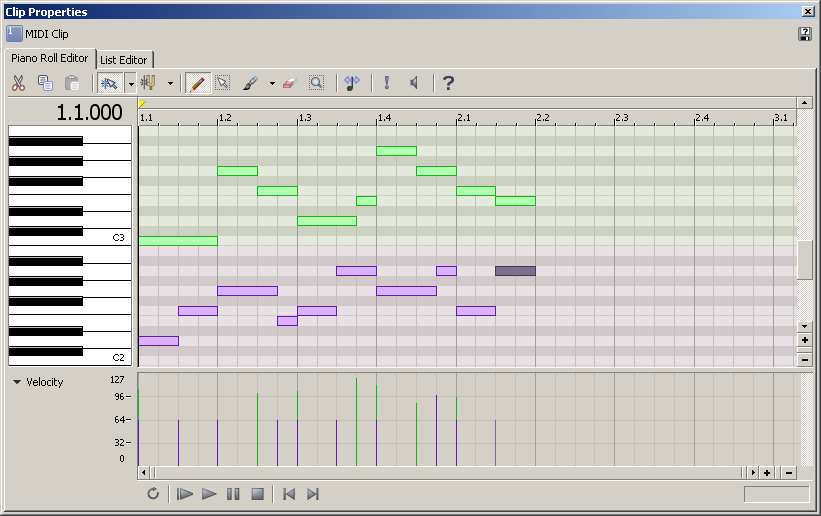Open the snap tool dropdown arrow

tap(131, 83)
